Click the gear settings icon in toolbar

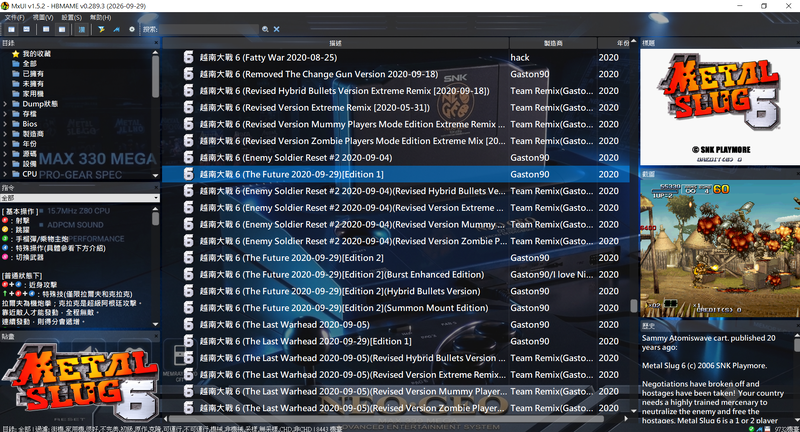(132, 30)
